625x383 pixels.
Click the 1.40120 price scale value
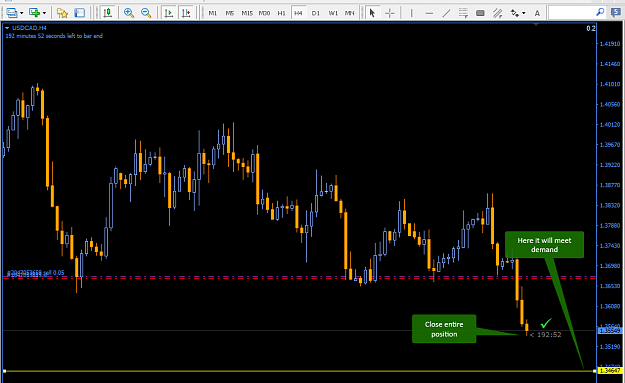point(610,124)
